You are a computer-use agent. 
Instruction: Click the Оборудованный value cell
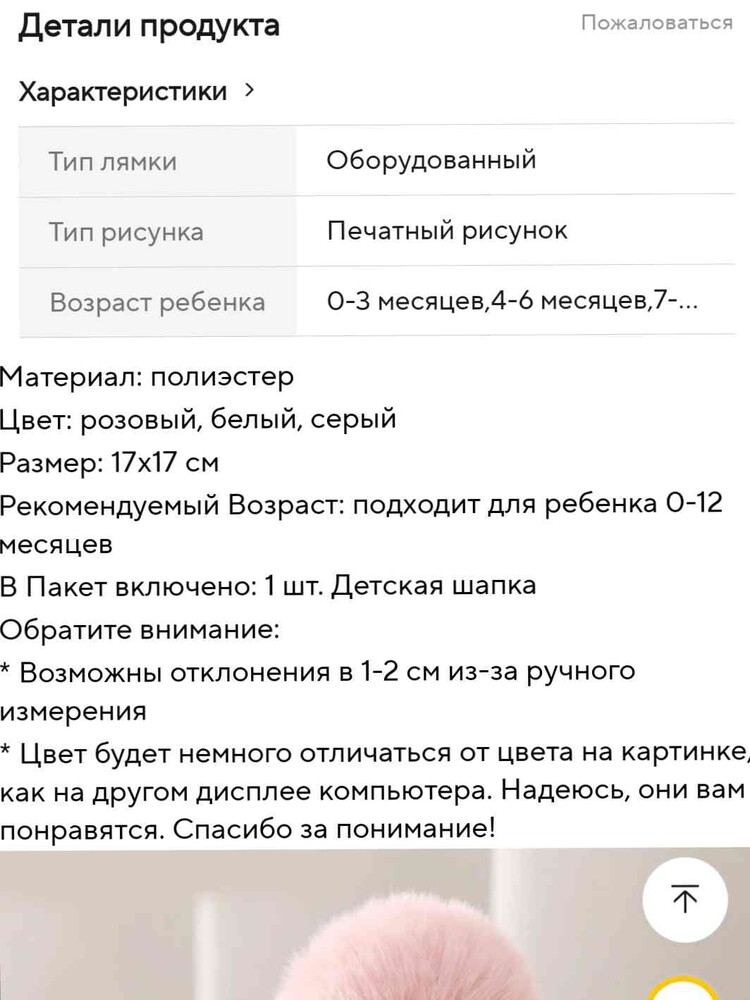431,160
